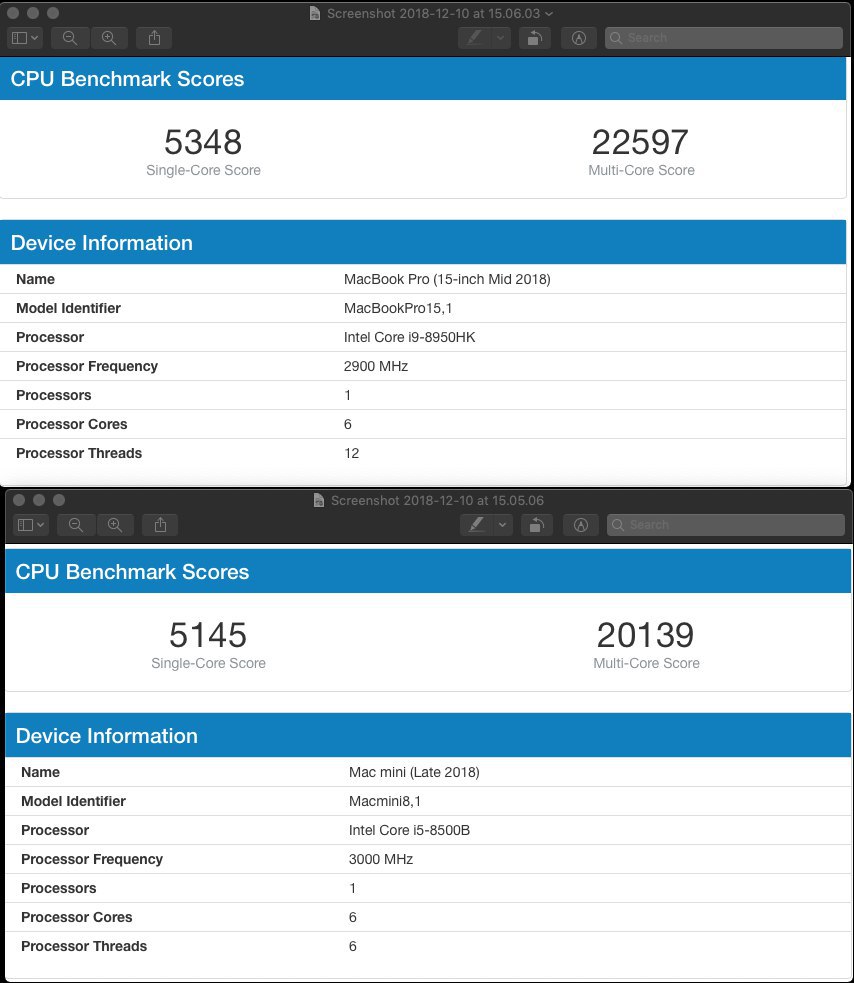Viewport: 854px width, 983px height.
Task: Click the bottom window title Screenshot 2018-12-10 at 15.05.06
Action: click(x=437, y=500)
